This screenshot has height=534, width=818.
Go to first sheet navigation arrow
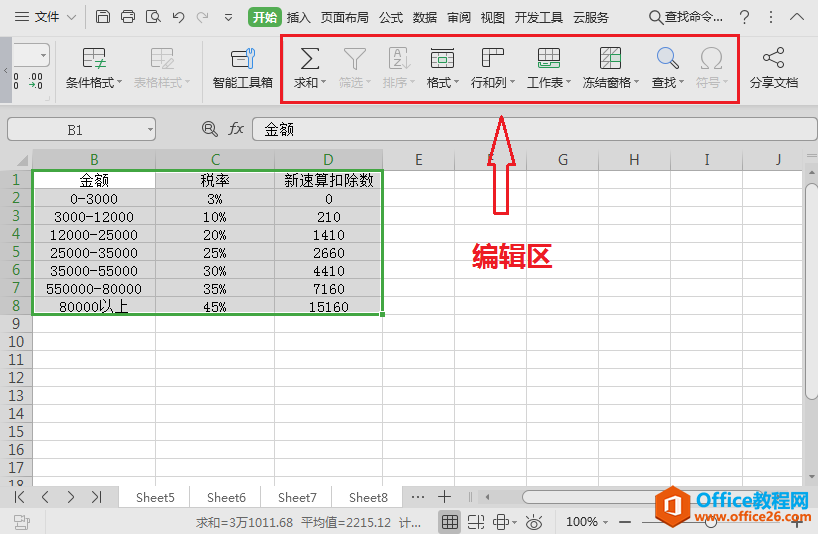tap(19, 497)
